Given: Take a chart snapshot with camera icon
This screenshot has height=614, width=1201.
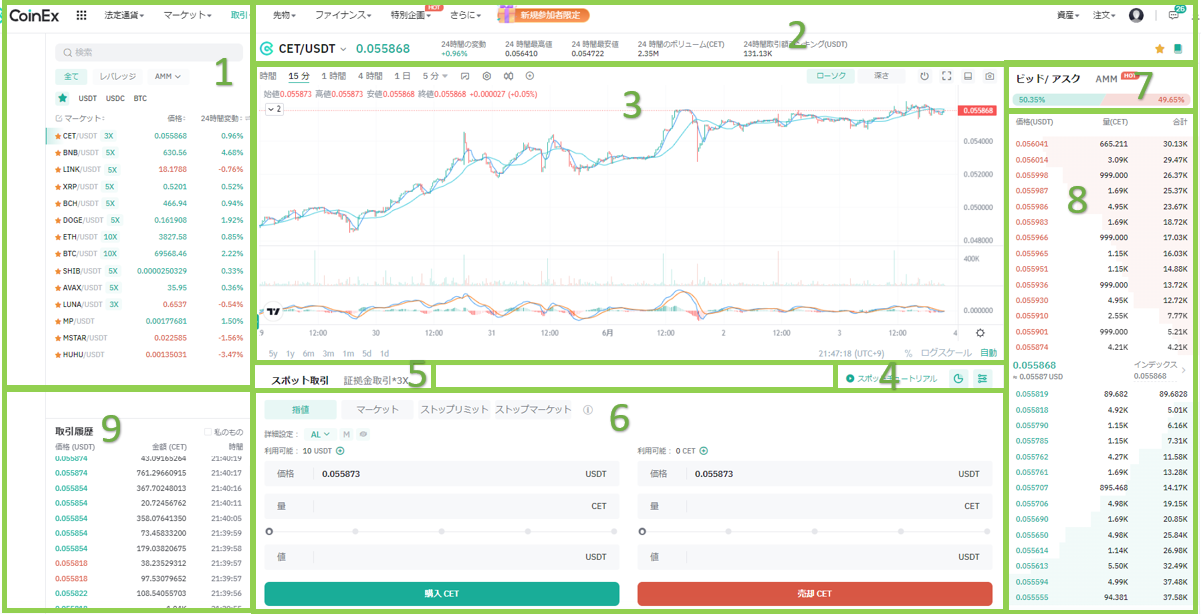Looking at the screenshot, I should (990, 76).
